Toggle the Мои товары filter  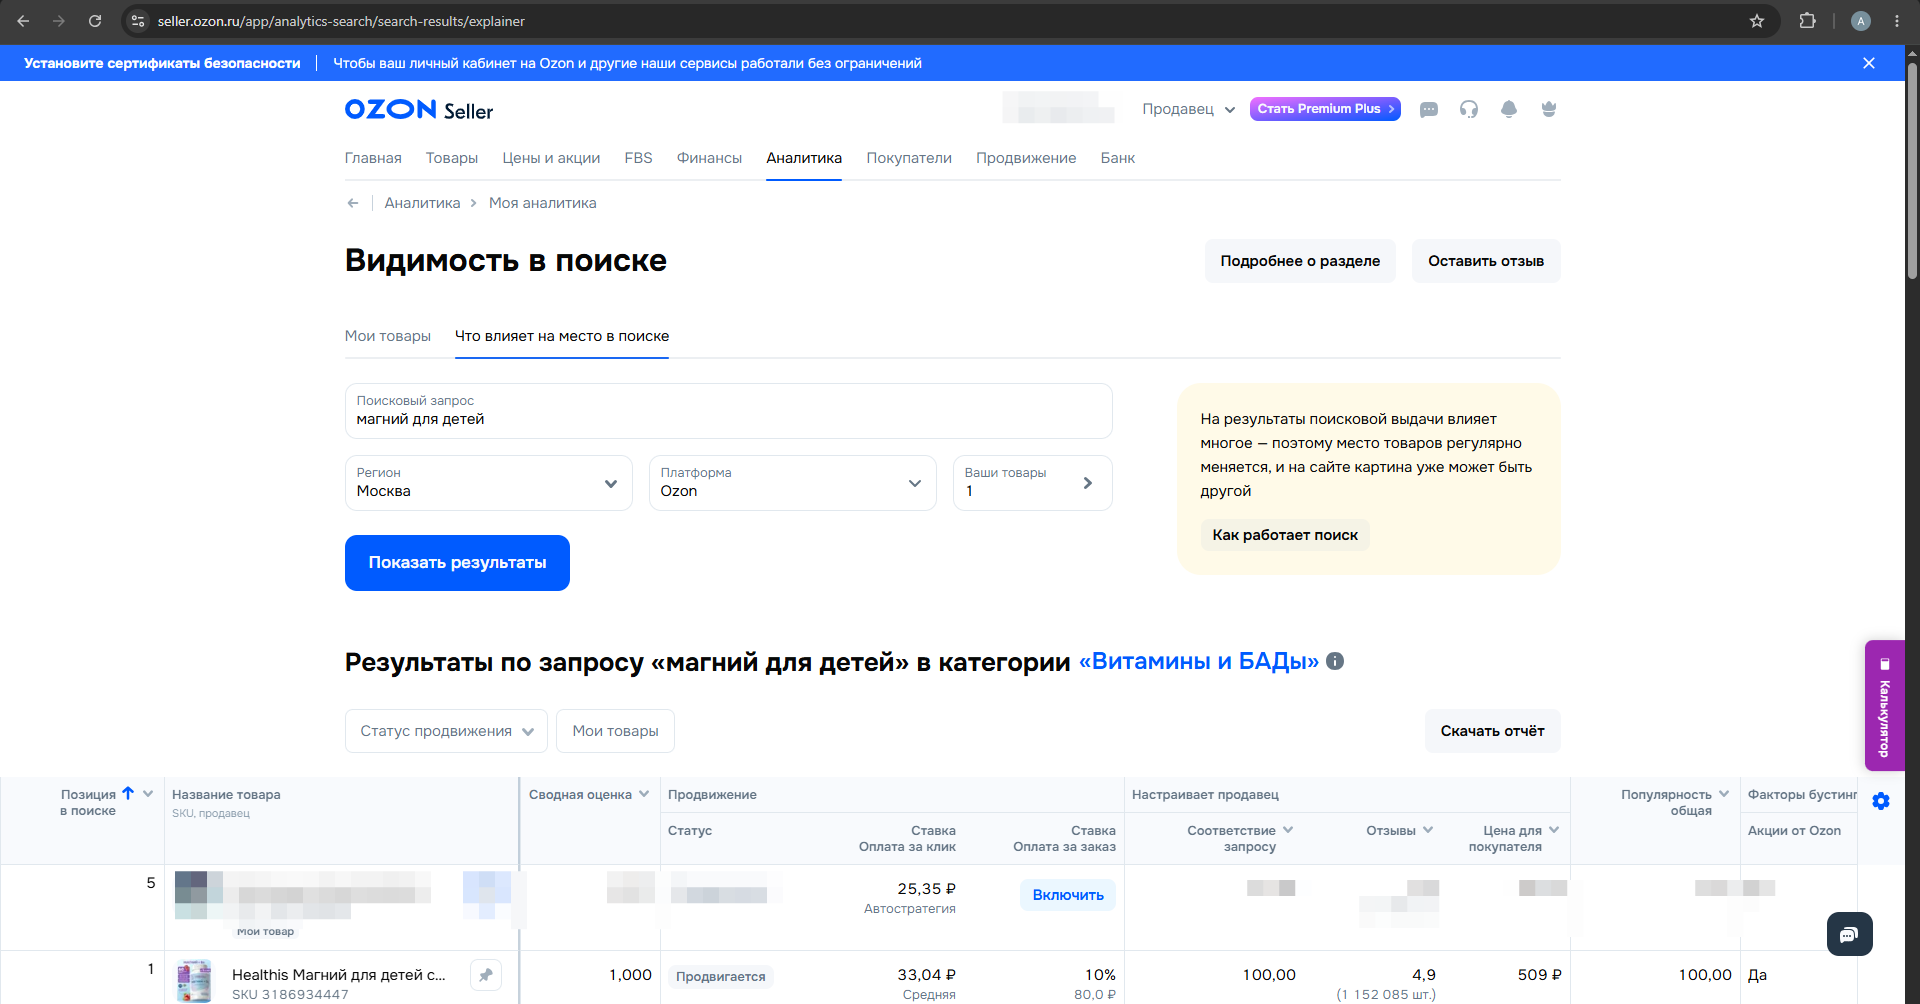(615, 731)
